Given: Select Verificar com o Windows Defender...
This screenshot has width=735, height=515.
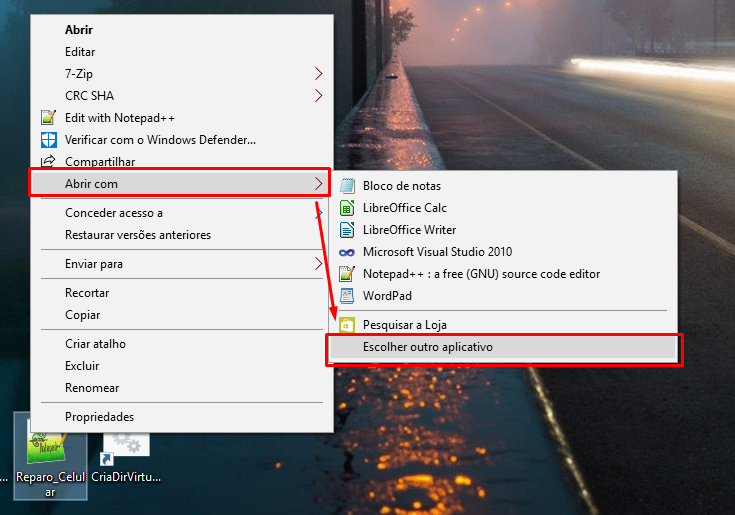Looking at the screenshot, I should click(x=182, y=140).
